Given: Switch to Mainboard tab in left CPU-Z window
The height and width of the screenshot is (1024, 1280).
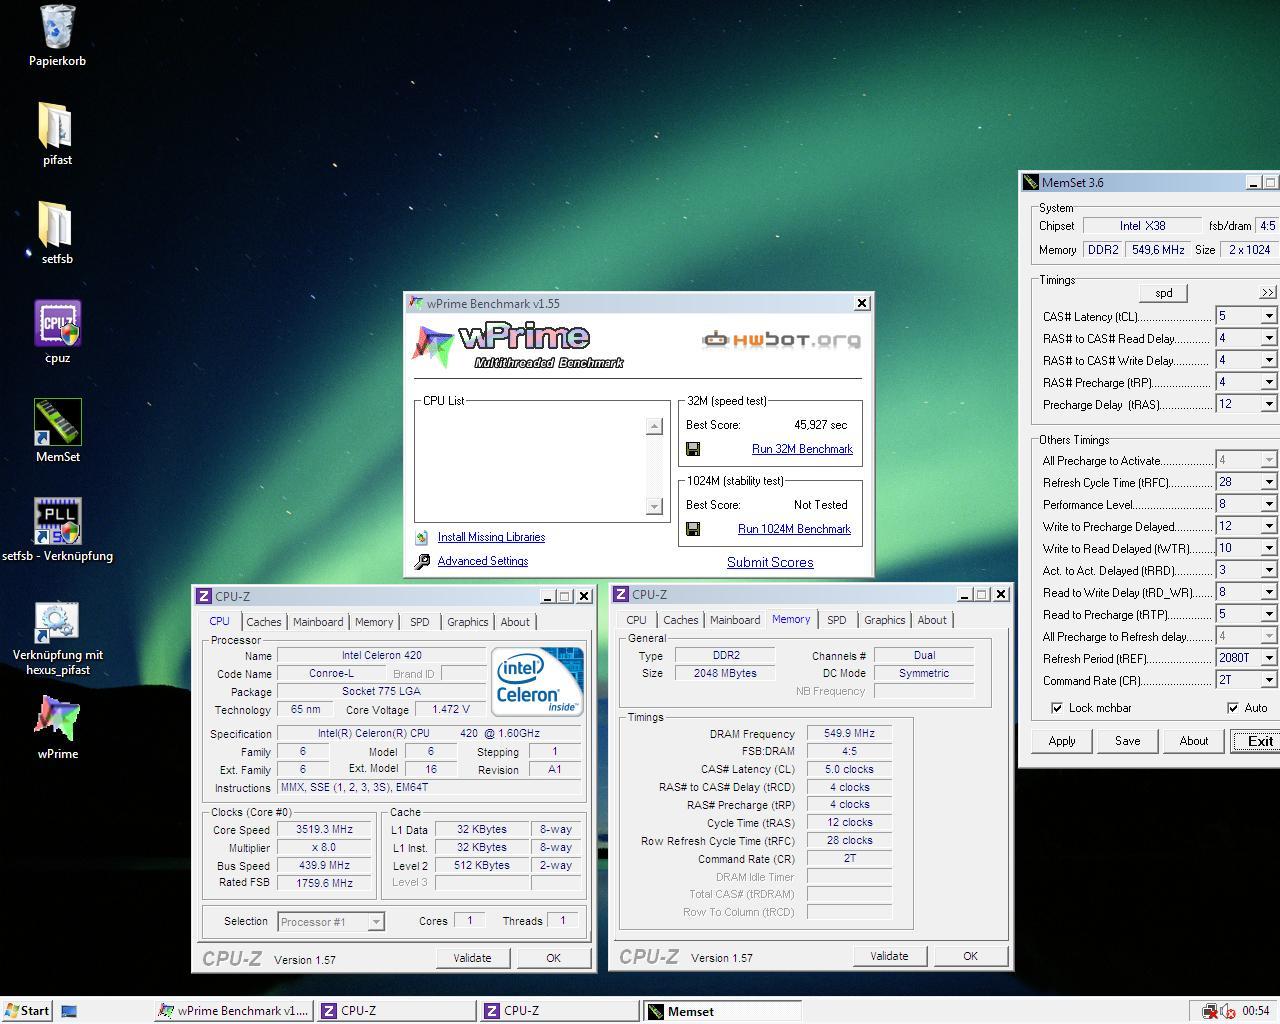Looking at the screenshot, I should click(x=318, y=622).
